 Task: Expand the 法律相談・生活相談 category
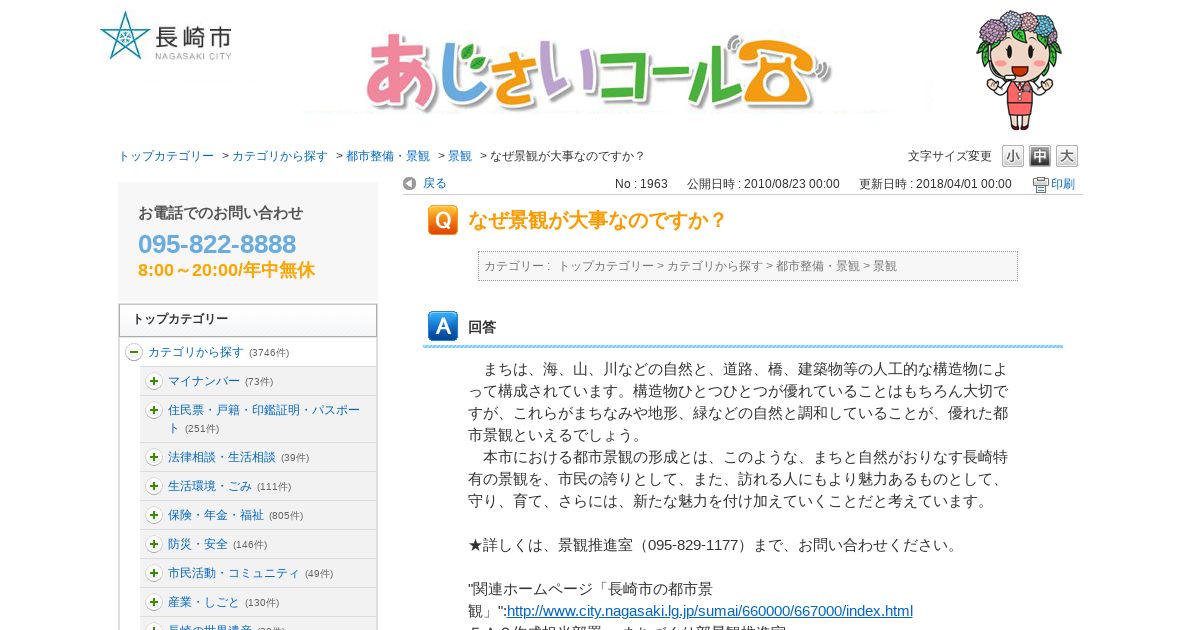[154, 457]
